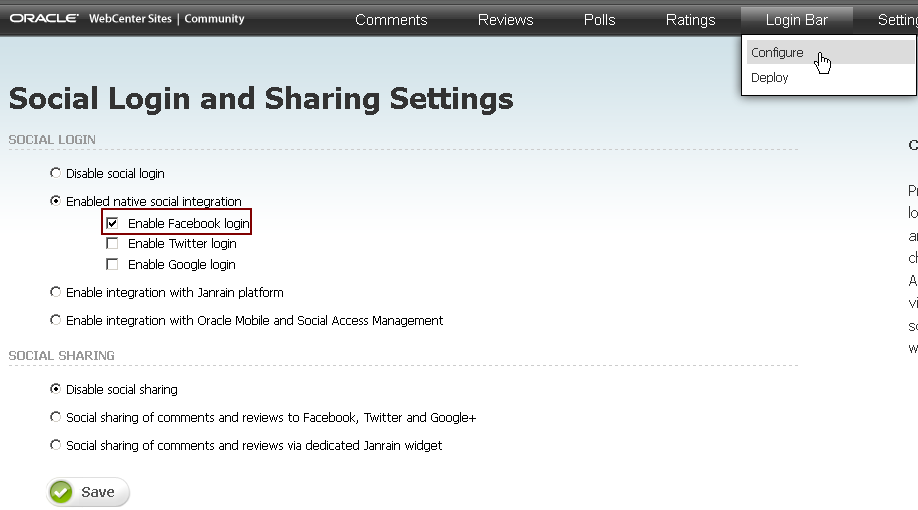
Task: Open the Login Bar menu
Action: [x=796, y=20]
